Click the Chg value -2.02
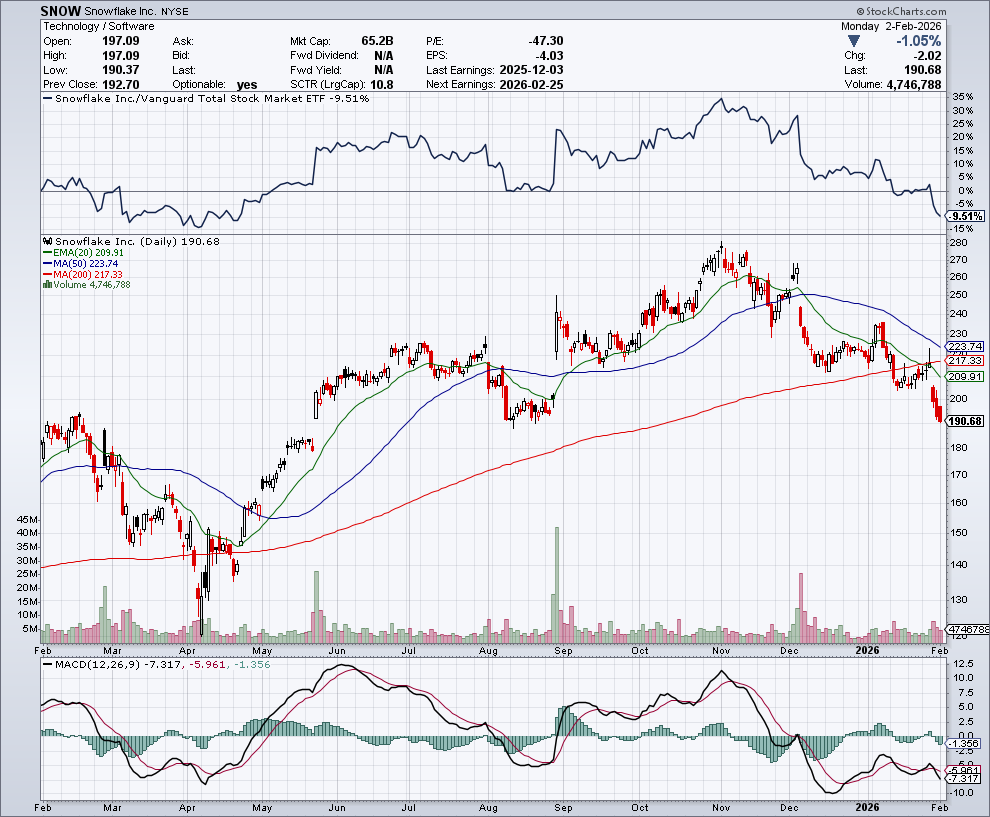The image size is (990, 817). pos(927,56)
